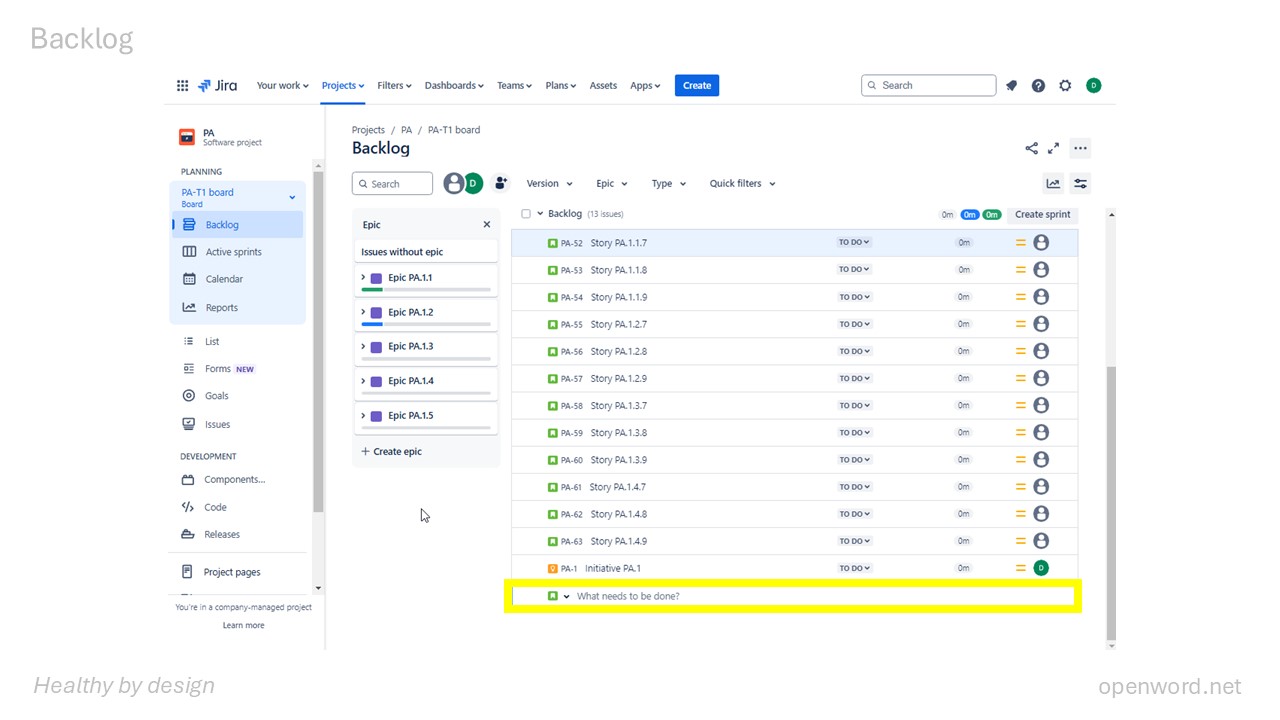Open Projects dropdown menu
1280x720 pixels.
pyautogui.click(x=343, y=86)
